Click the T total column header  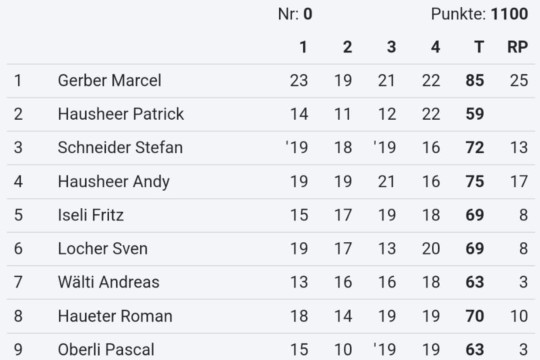(x=479, y=47)
